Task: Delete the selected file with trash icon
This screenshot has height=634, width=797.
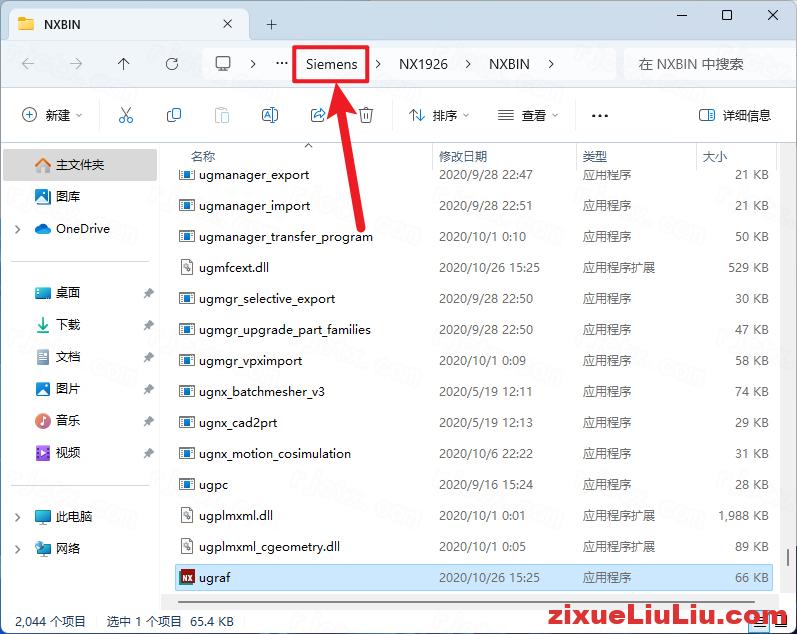Action: click(365, 115)
